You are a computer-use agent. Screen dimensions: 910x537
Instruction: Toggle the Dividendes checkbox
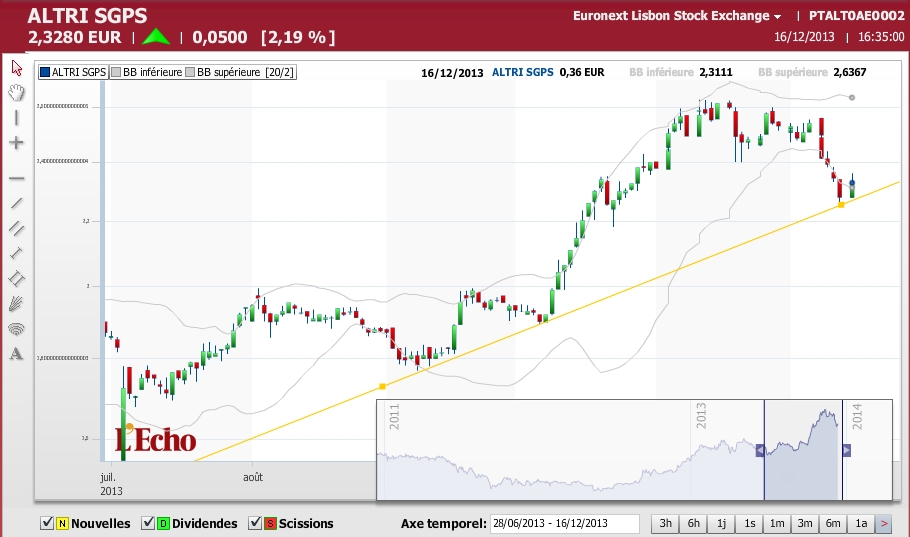tap(148, 523)
